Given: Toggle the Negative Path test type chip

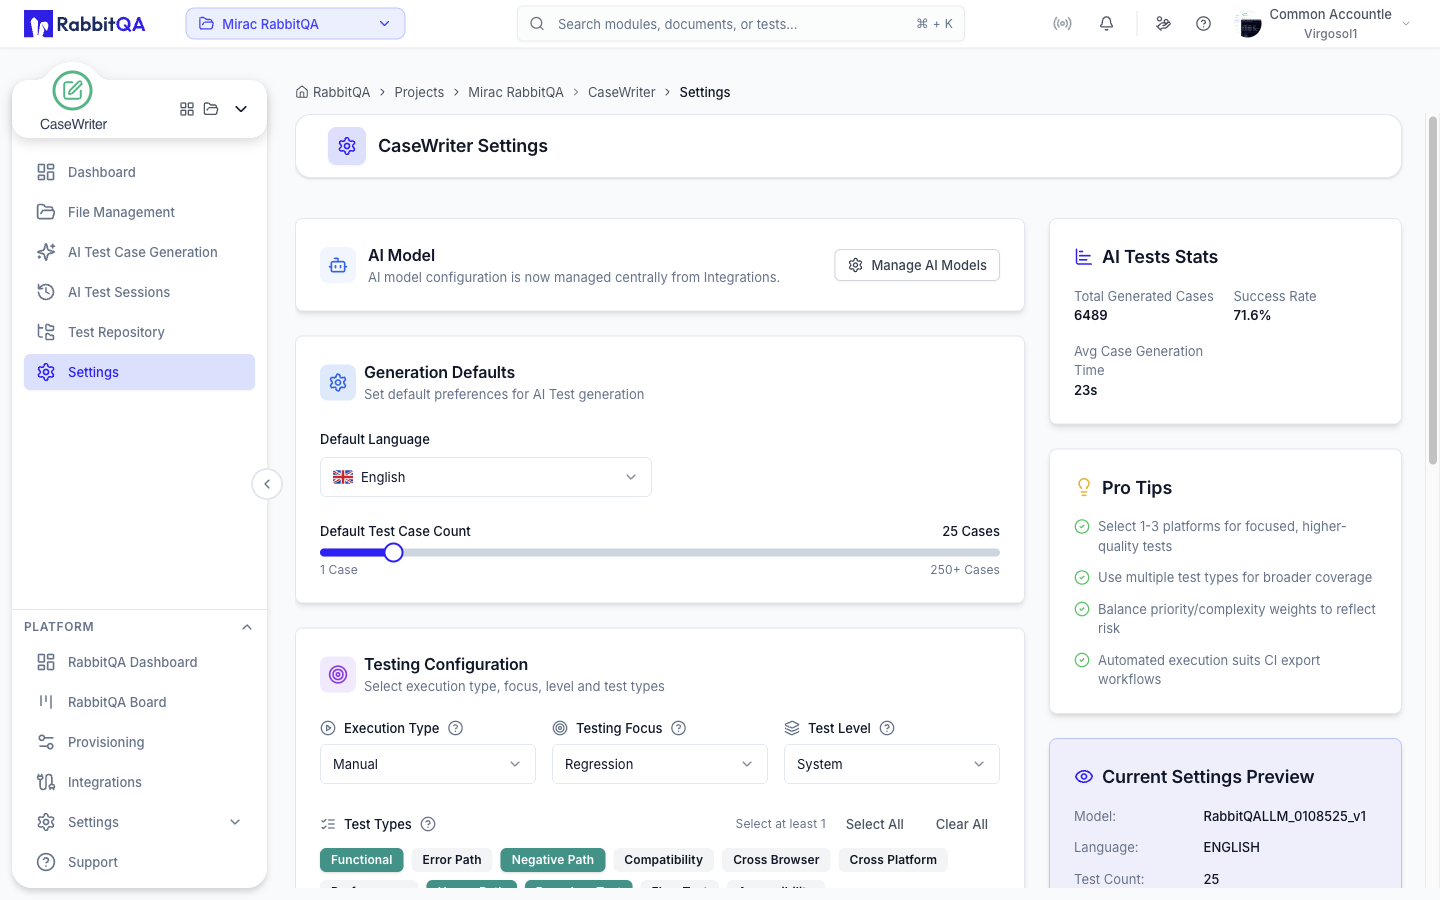Looking at the screenshot, I should tap(553, 860).
